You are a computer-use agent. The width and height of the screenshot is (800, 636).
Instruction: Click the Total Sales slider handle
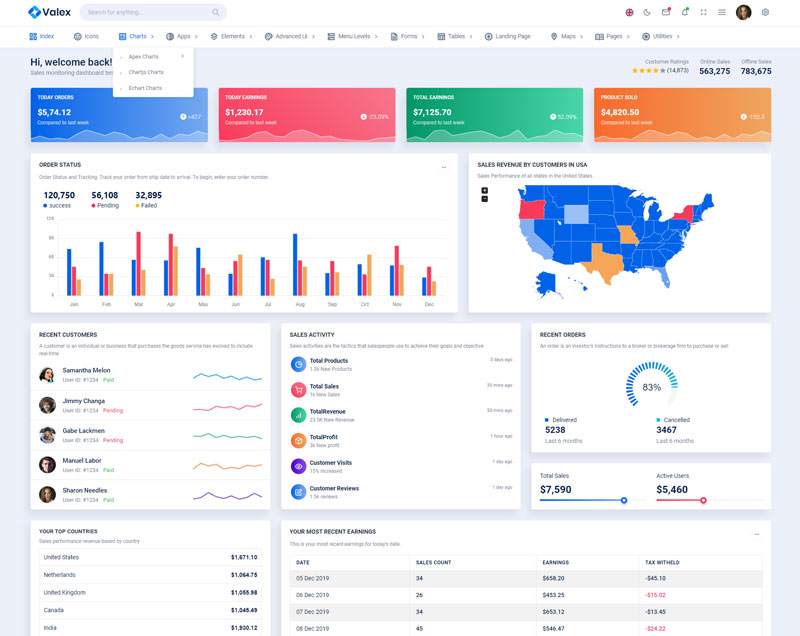tap(624, 500)
